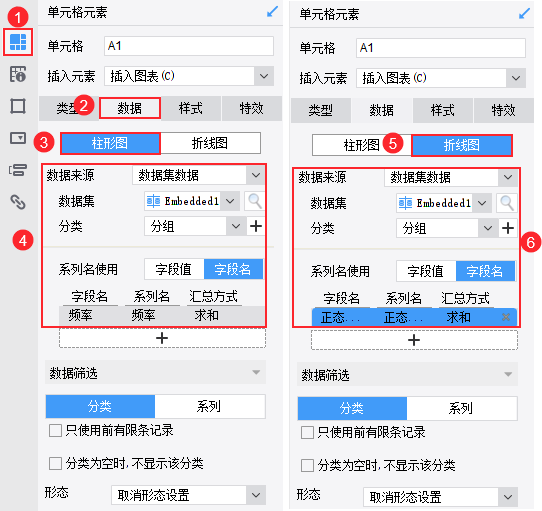Screen dimensions: 542x511
Task: Click left panel dataset preview magnifier icon
Action: [254, 201]
